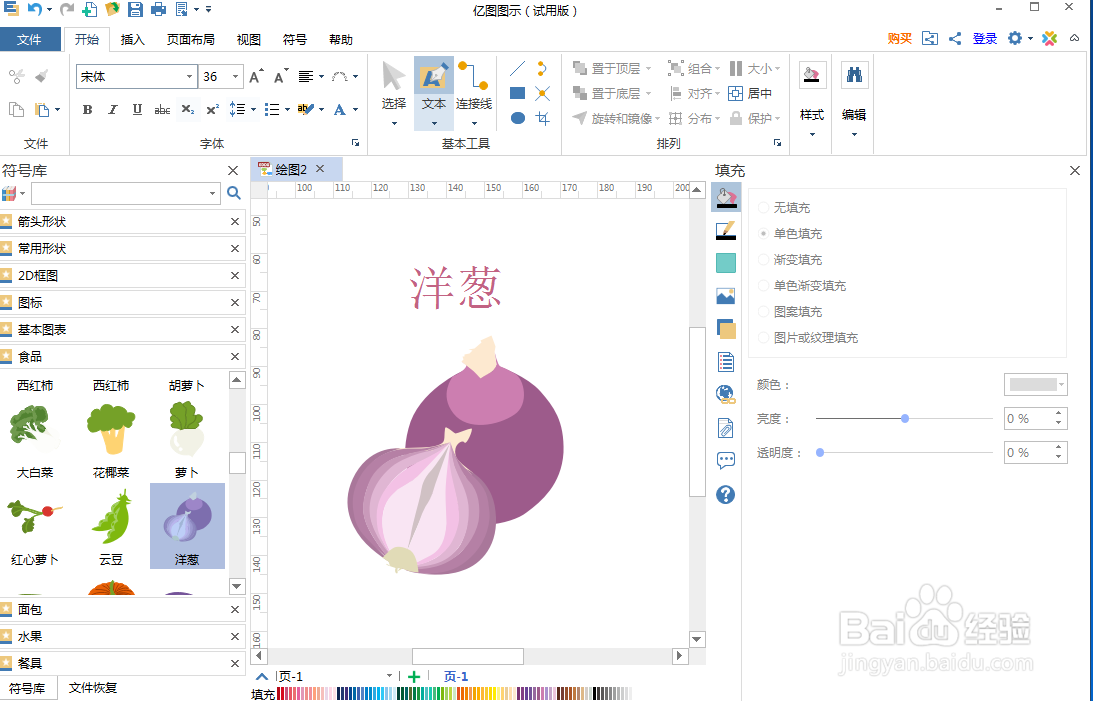Click the Undo icon in quick access toolbar
Image resolution: width=1093 pixels, height=701 pixels.
coord(34,10)
